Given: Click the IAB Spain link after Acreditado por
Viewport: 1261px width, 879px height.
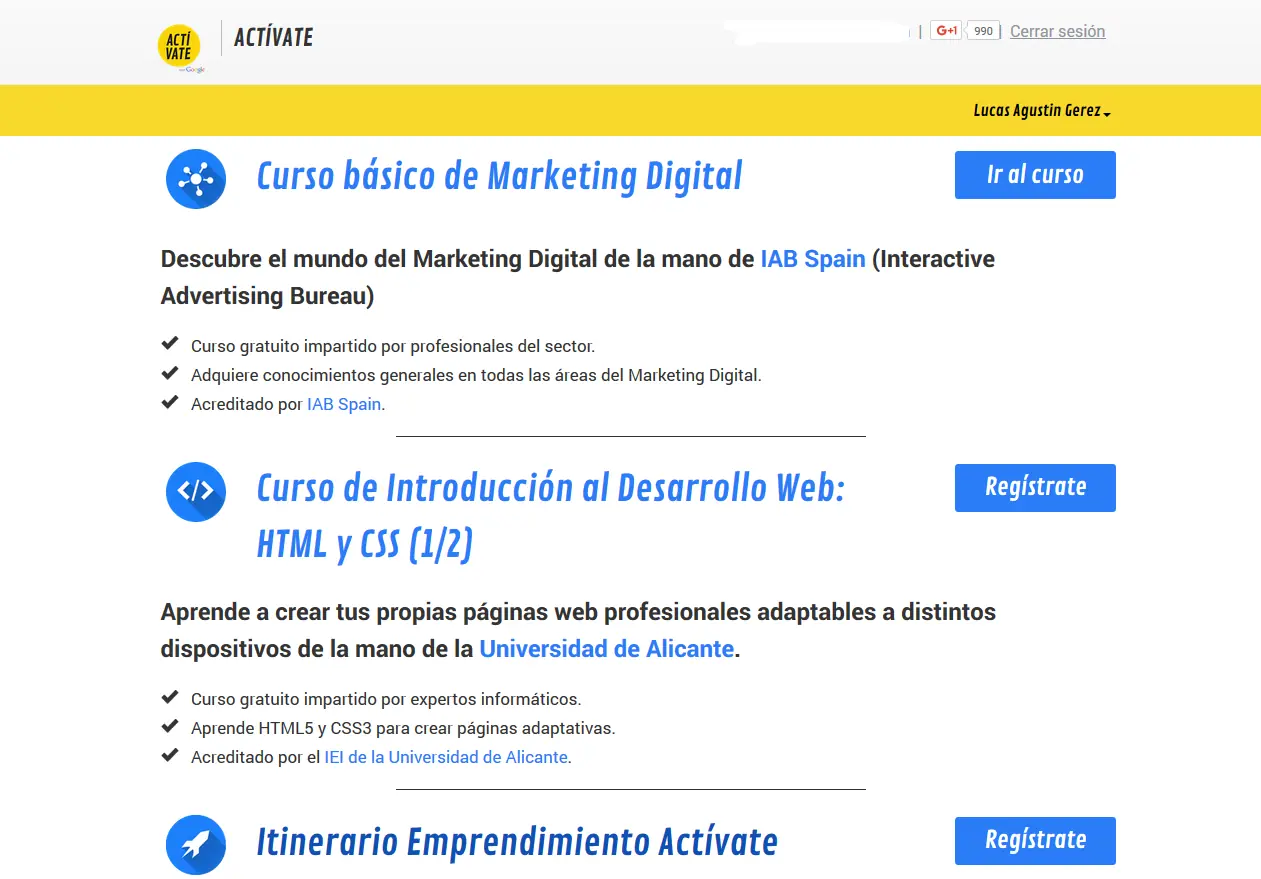Looking at the screenshot, I should coord(344,405).
